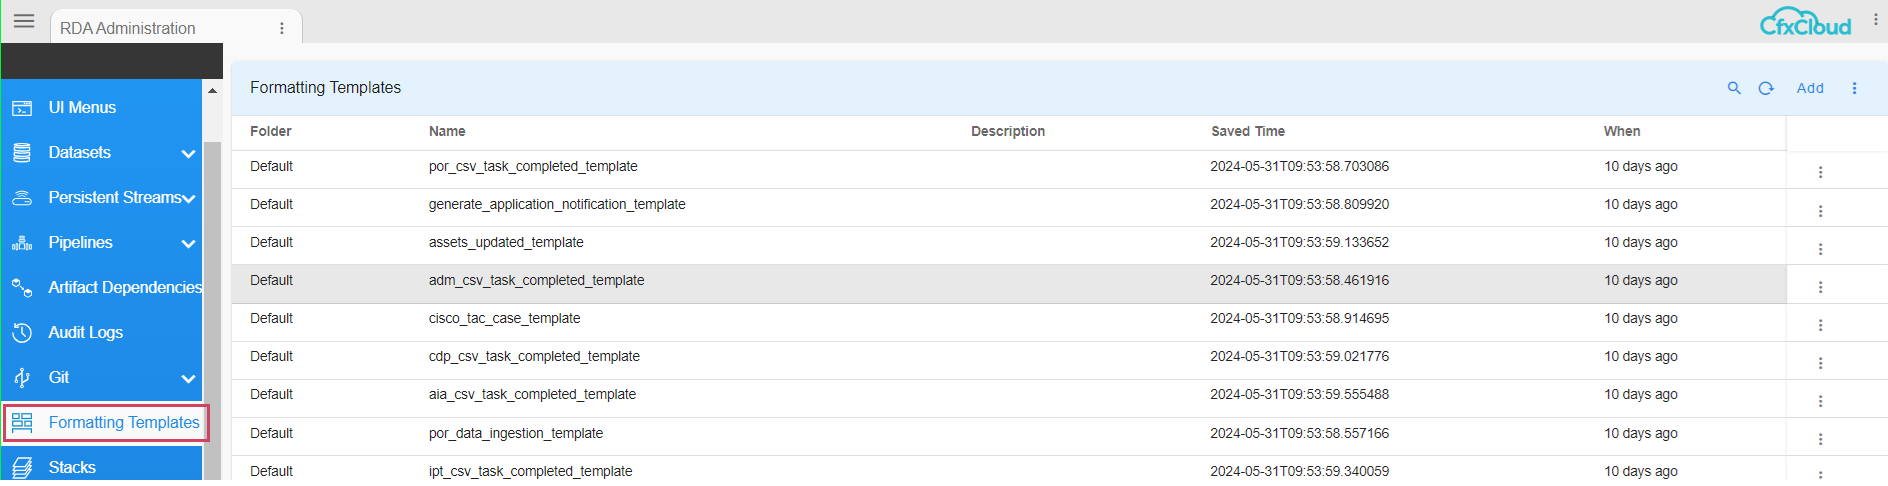Sort by the Saved Time column header
1888x486 pixels.
1247,131
